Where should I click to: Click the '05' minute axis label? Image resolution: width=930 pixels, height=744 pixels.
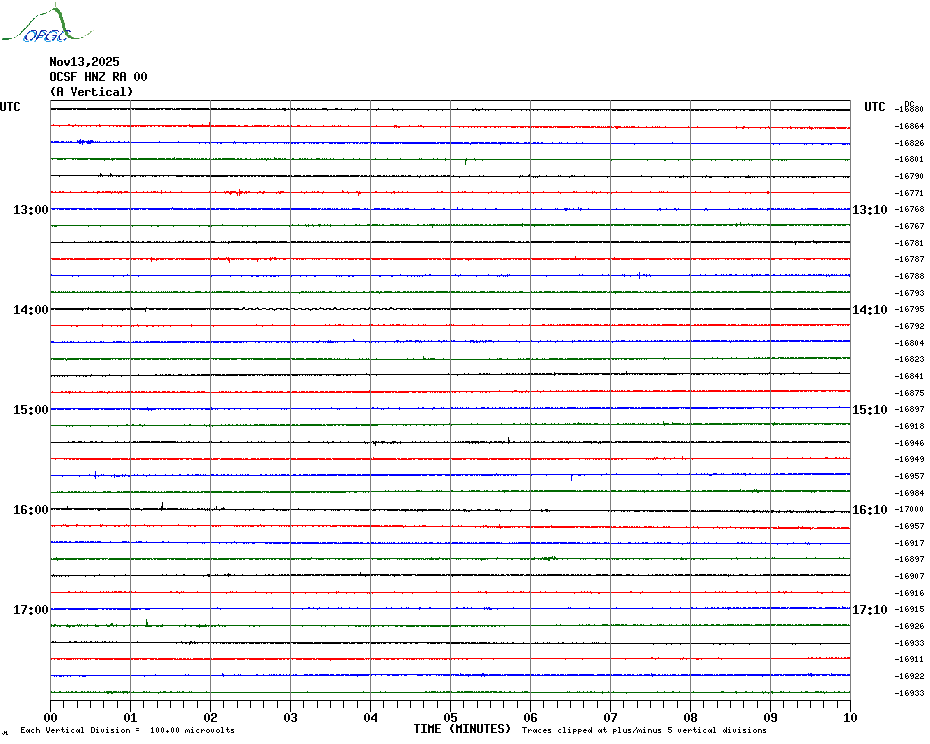click(x=451, y=717)
